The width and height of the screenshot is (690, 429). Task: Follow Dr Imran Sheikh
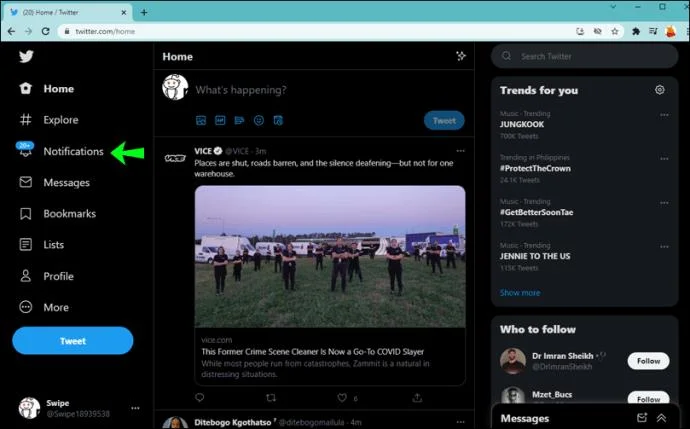click(648, 361)
